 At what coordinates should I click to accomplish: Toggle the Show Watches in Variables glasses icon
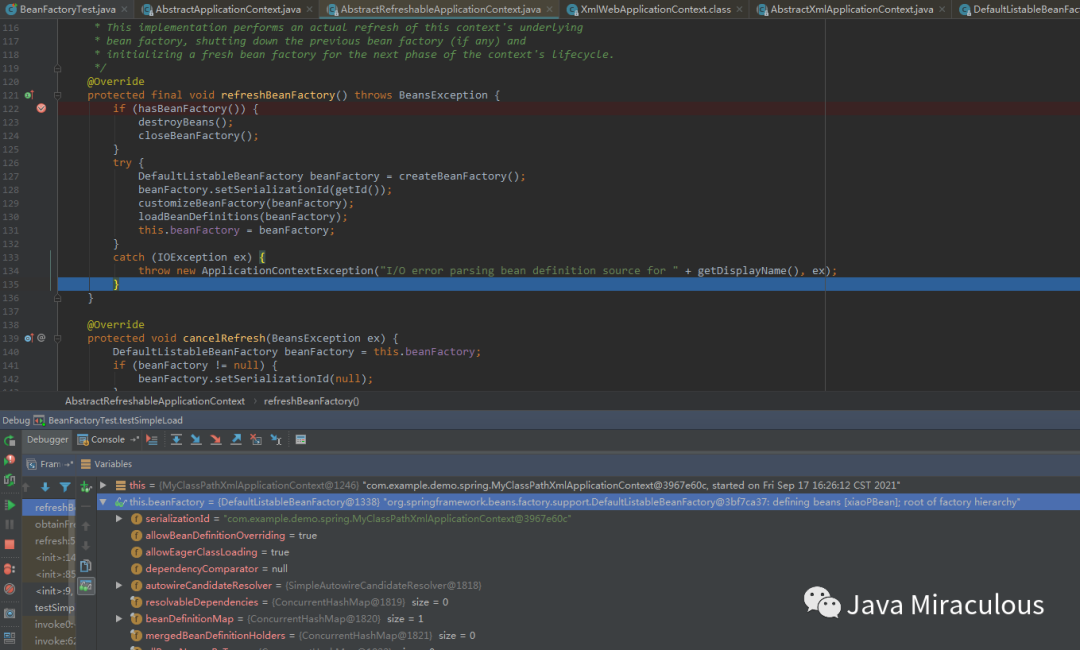coord(86,586)
